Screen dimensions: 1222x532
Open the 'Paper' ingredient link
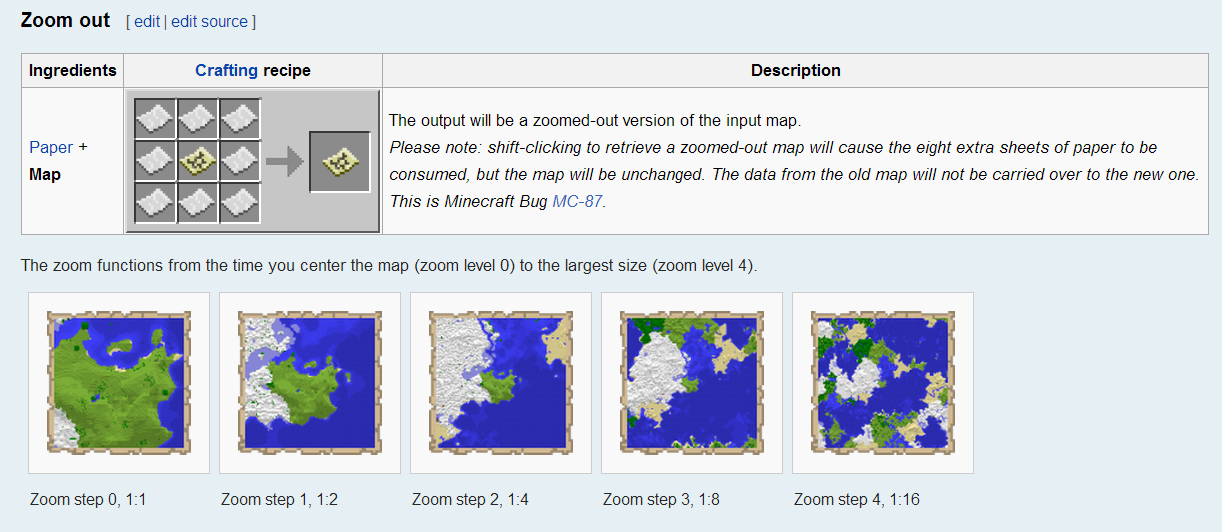51,147
